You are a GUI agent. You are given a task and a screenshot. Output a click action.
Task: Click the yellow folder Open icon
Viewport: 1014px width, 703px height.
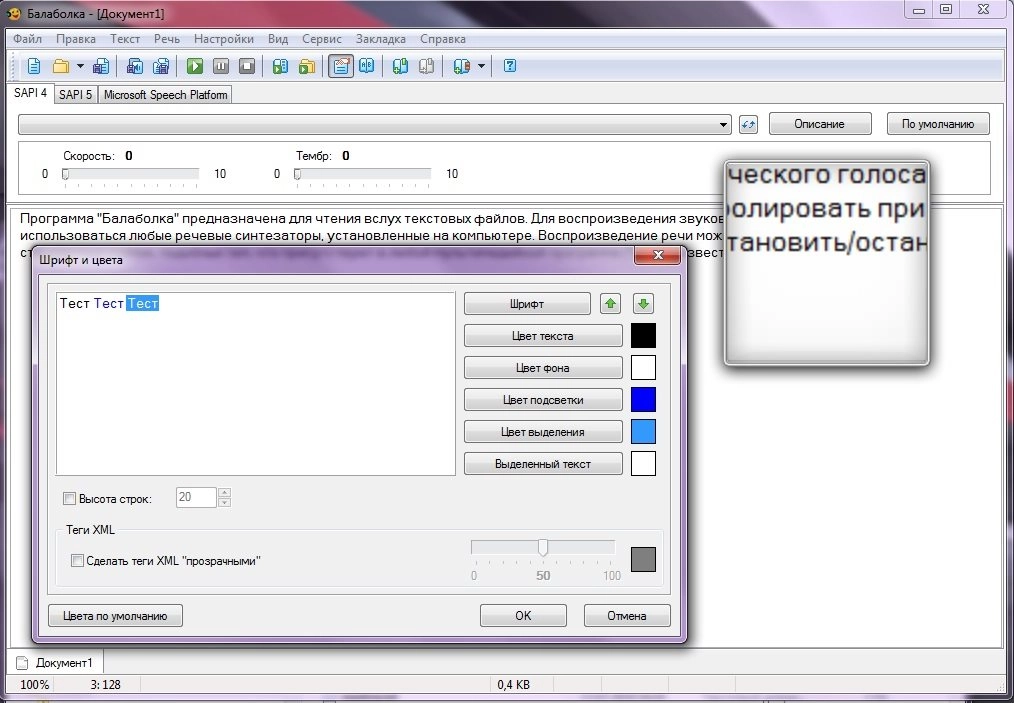[61, 66]
